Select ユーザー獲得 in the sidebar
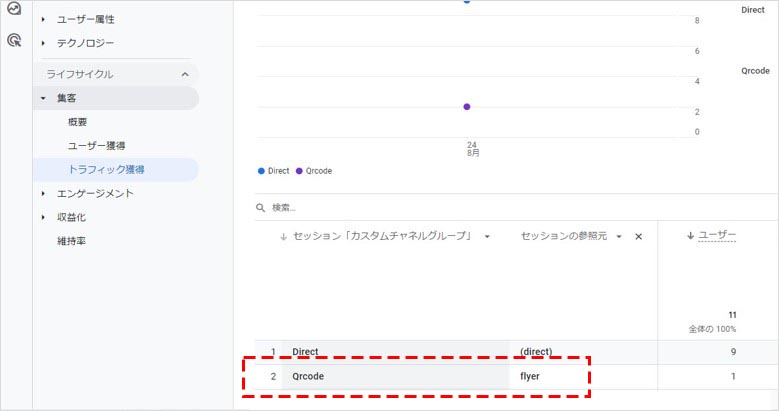779x411 pixels. [x=96, y=146]
